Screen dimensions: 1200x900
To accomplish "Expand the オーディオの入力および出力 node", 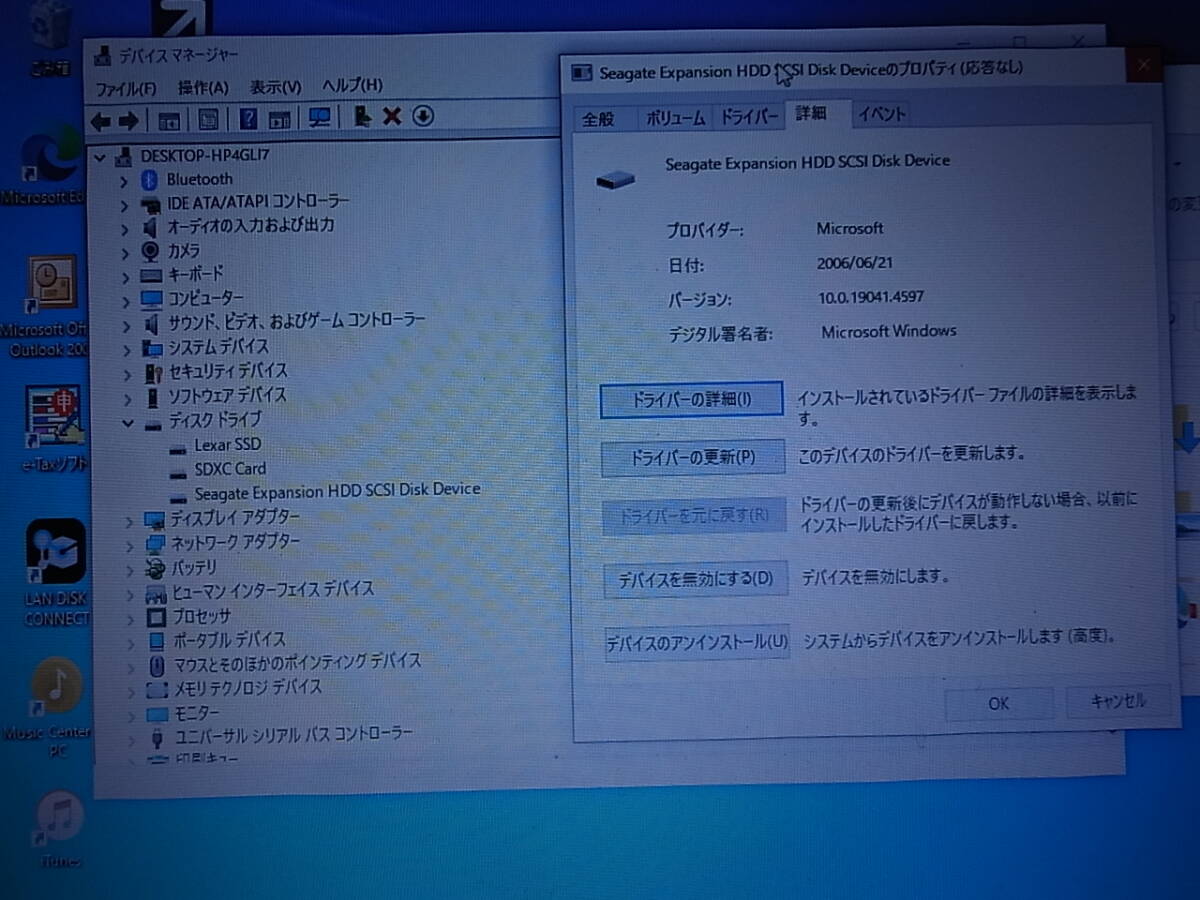I will tap(124, 229).
